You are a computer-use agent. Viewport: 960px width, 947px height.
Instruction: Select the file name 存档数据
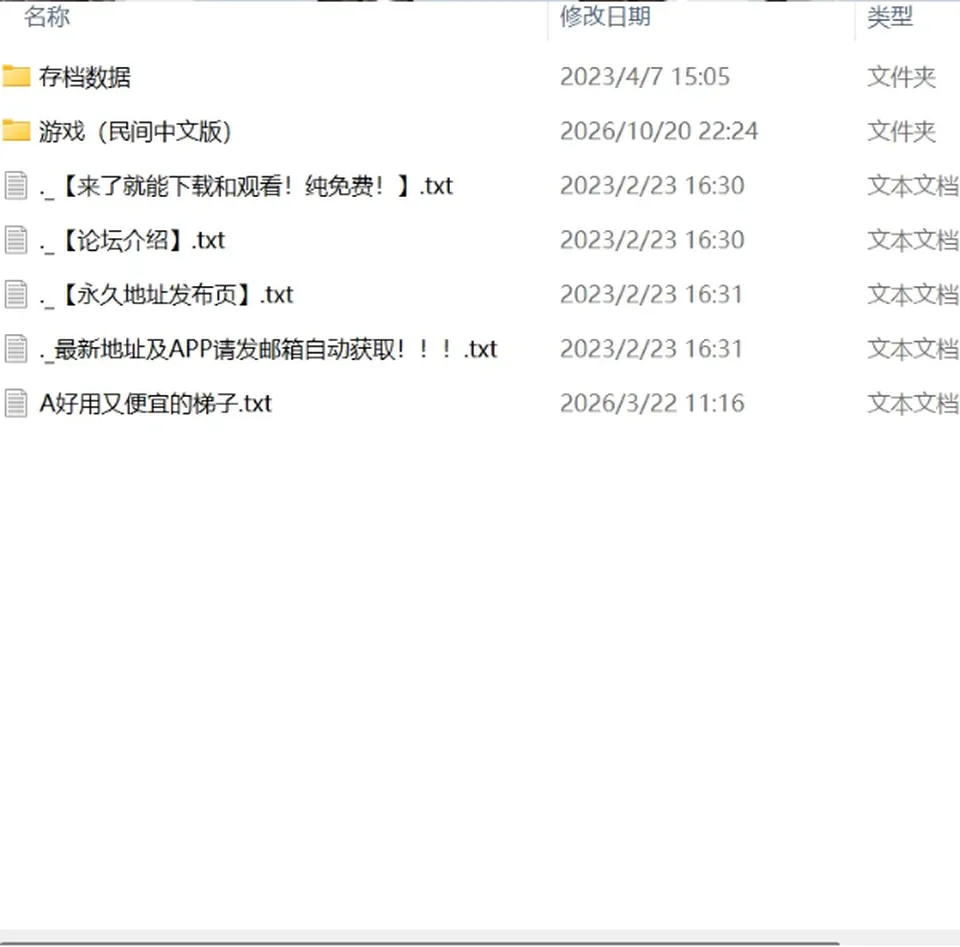(84, 77)
